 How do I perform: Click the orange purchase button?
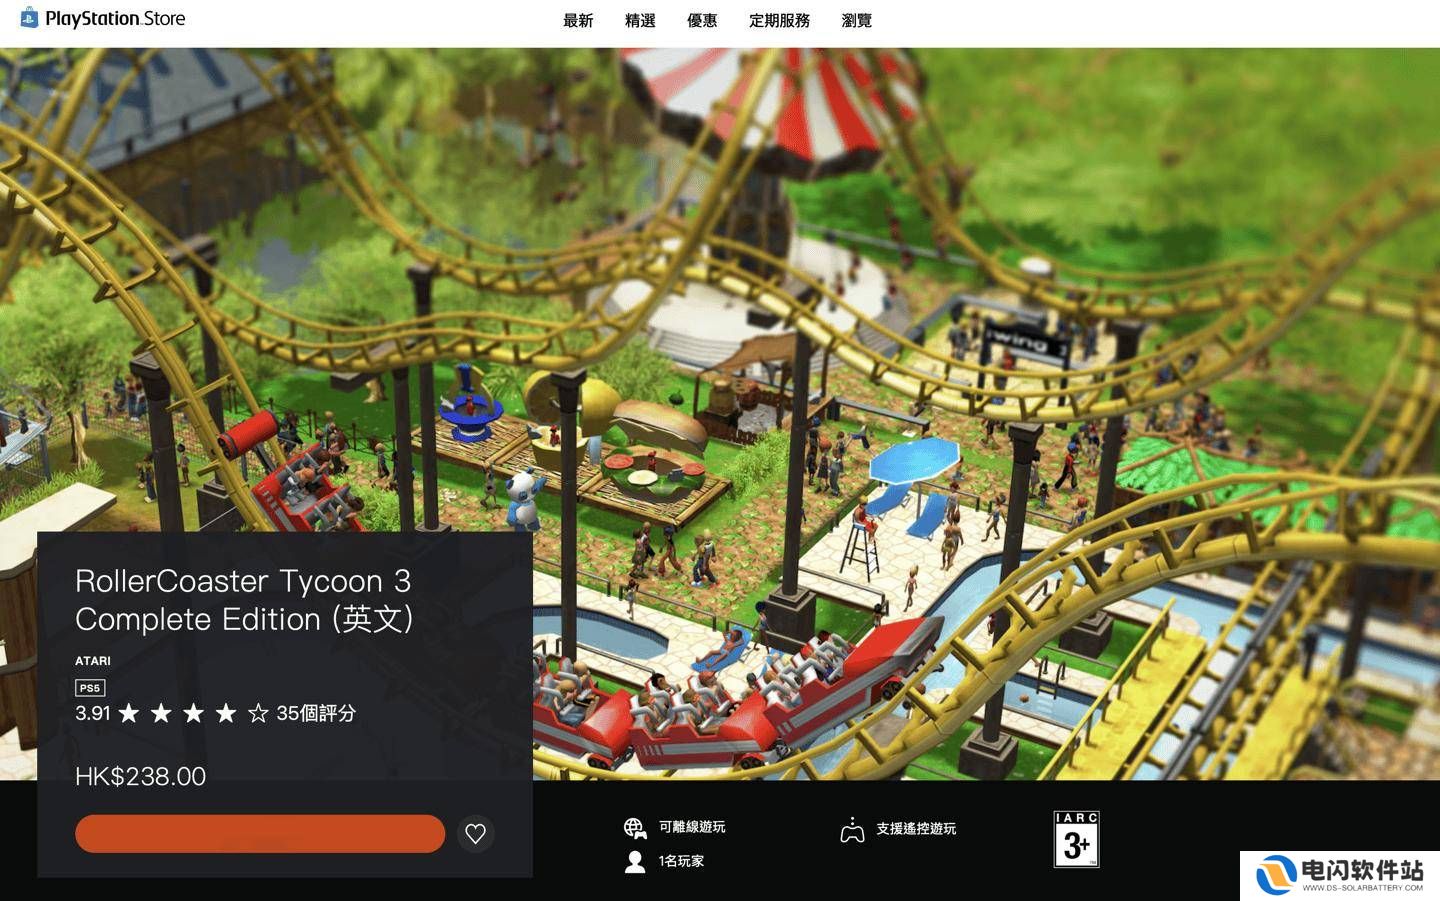260,833
